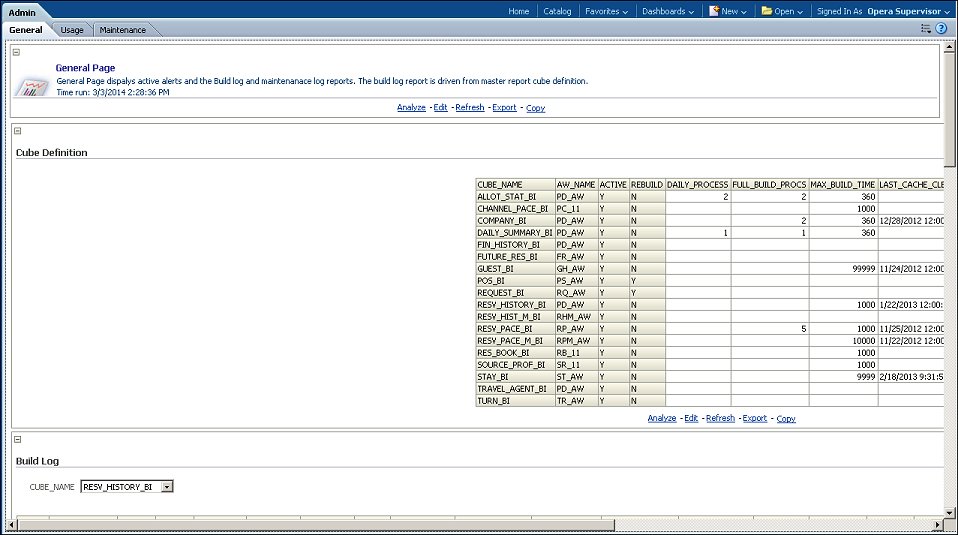958x535 pixels.
Task: Expand the Dashboards menu
Action: [669, 11]
